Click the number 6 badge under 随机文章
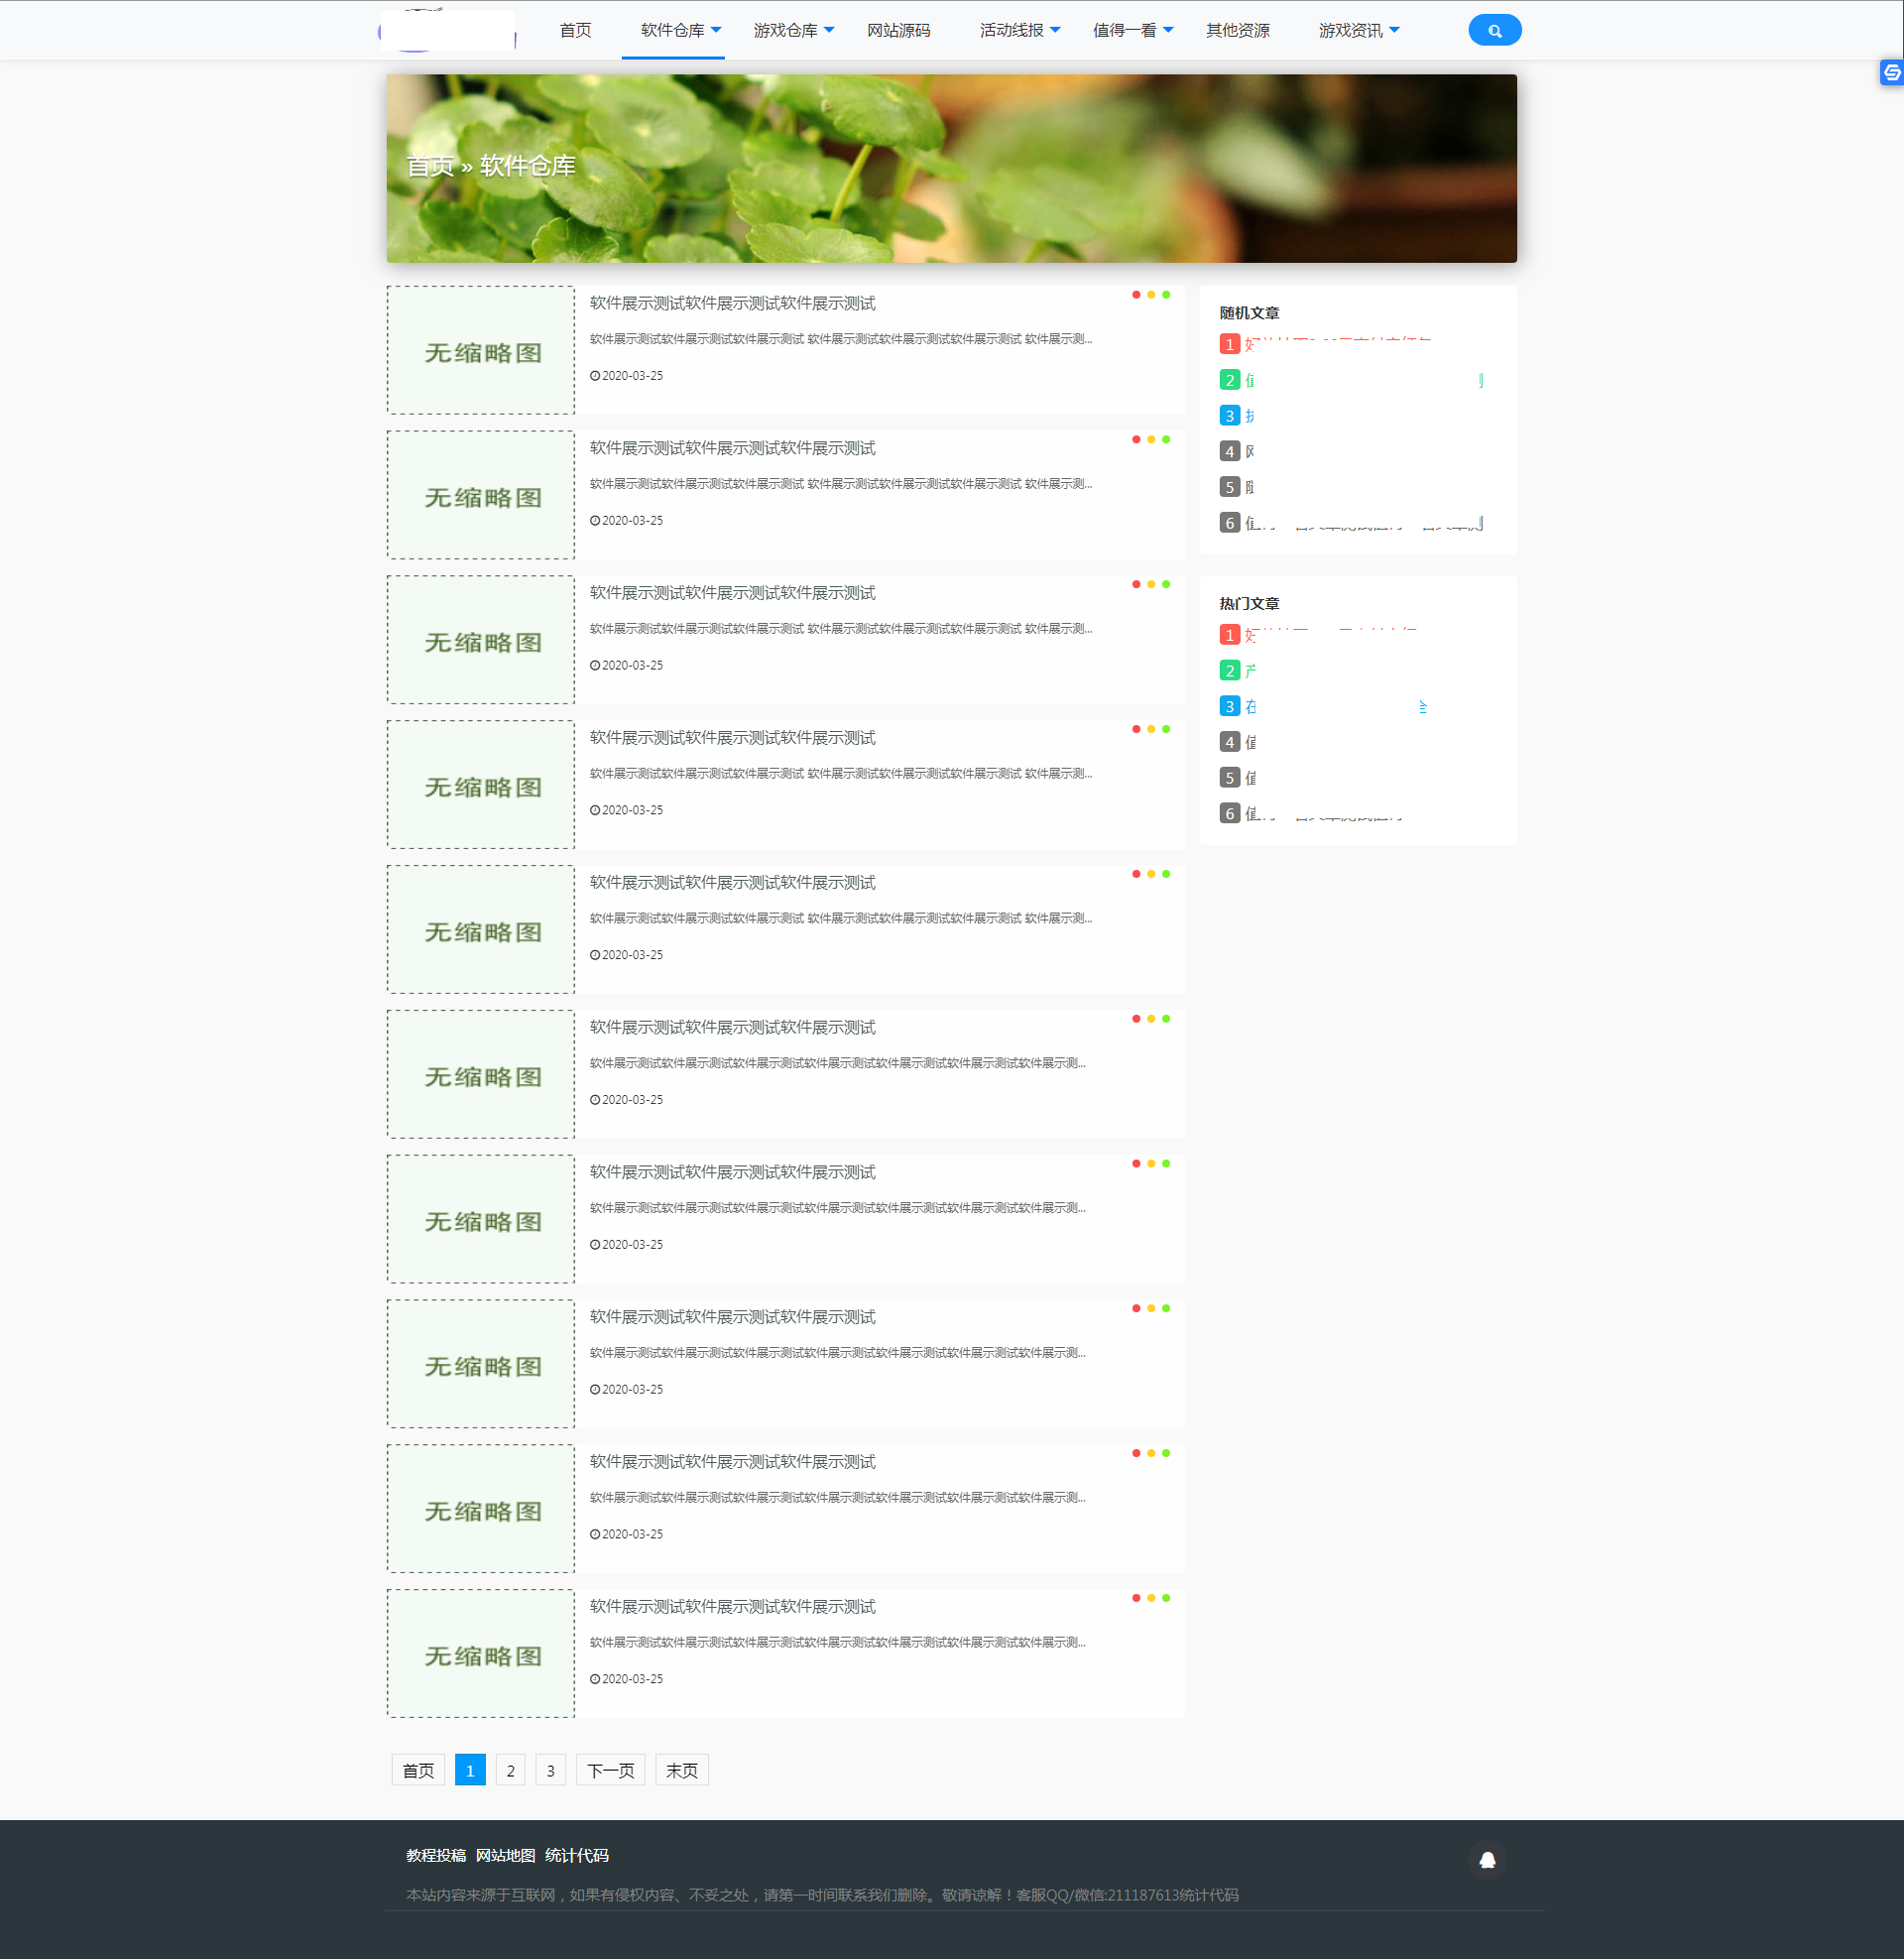 point(1229,522)
